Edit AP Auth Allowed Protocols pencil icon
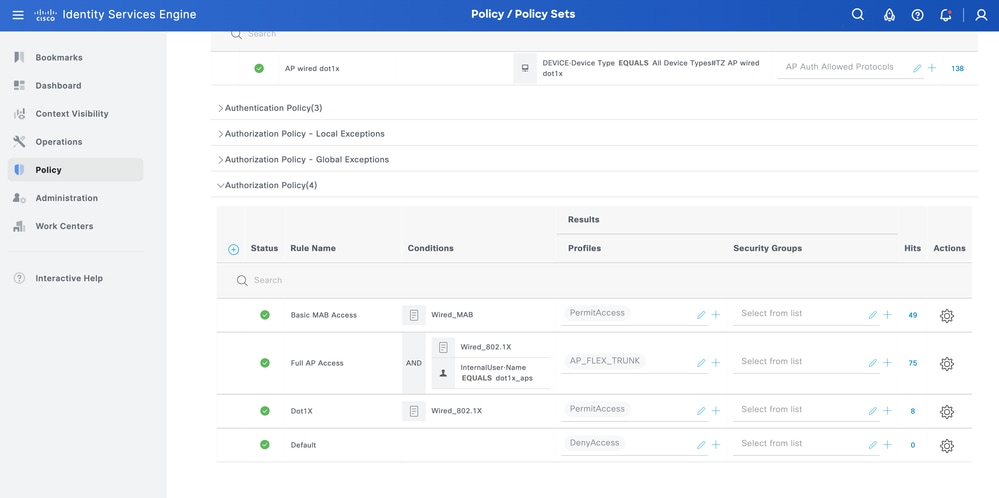 [917, 68]
